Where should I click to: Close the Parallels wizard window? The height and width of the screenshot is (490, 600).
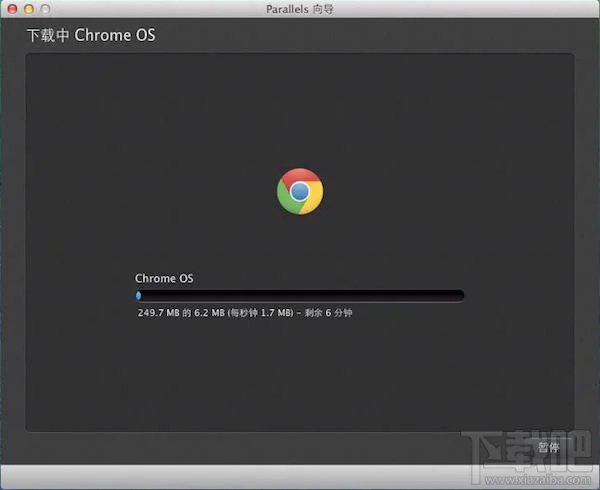[12, 9]
